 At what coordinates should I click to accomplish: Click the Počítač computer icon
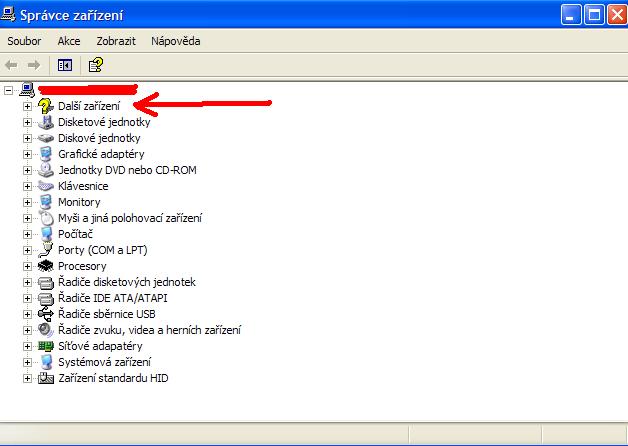point(46,234)
